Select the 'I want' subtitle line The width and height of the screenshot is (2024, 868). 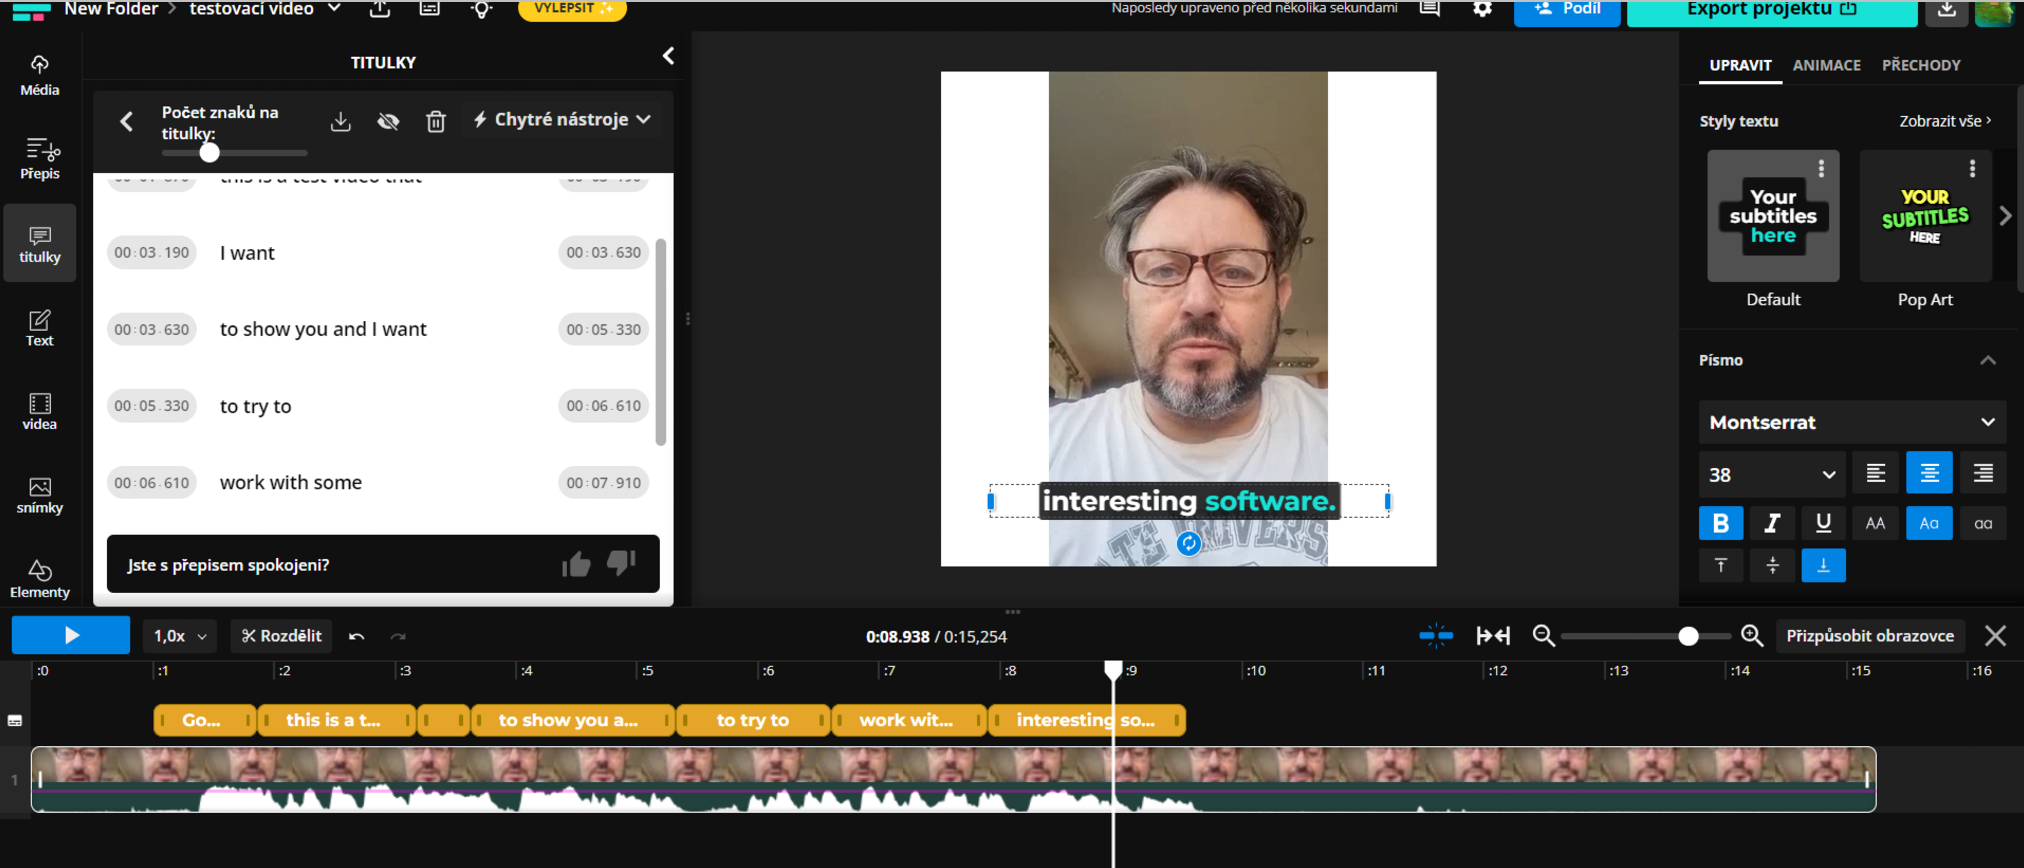tap(247, 253)
